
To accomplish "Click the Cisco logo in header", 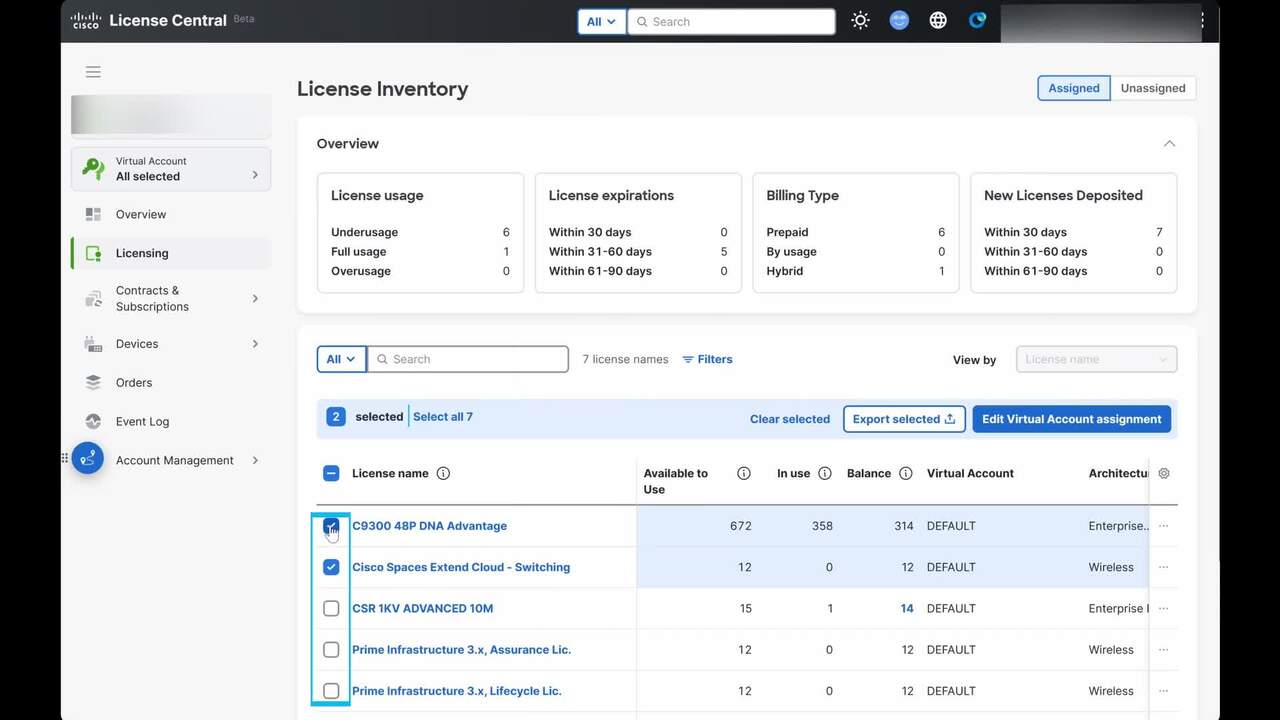I will coord(86,21).
